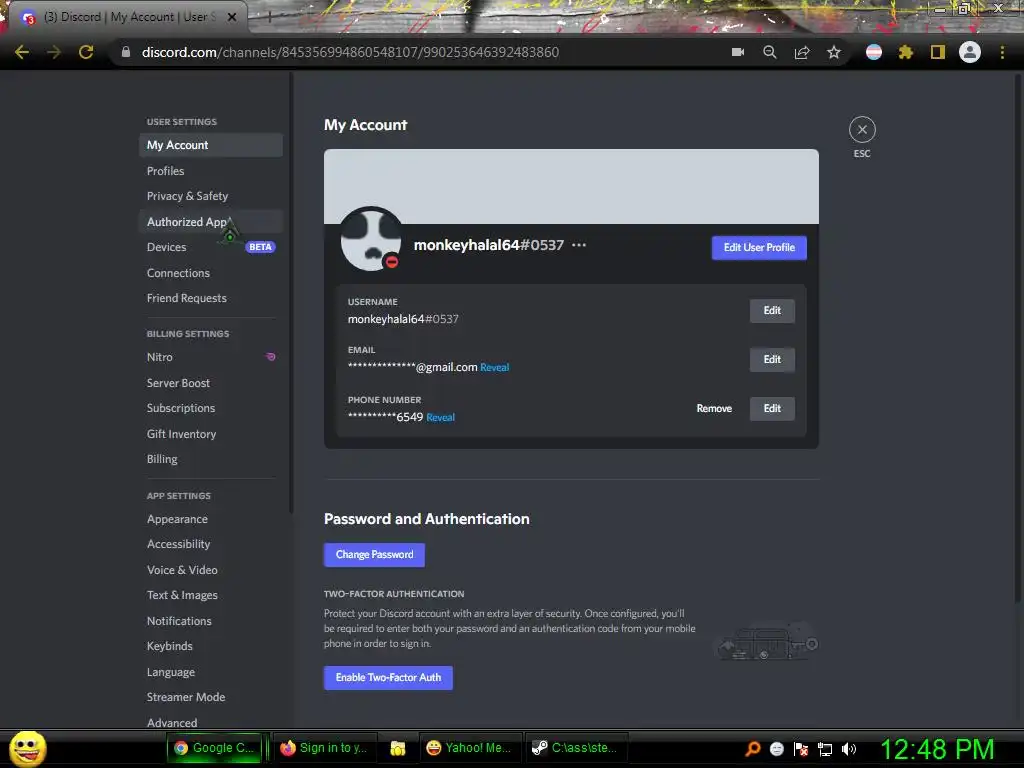
Task: Click the browser back arrow
Action: point(22,52)
